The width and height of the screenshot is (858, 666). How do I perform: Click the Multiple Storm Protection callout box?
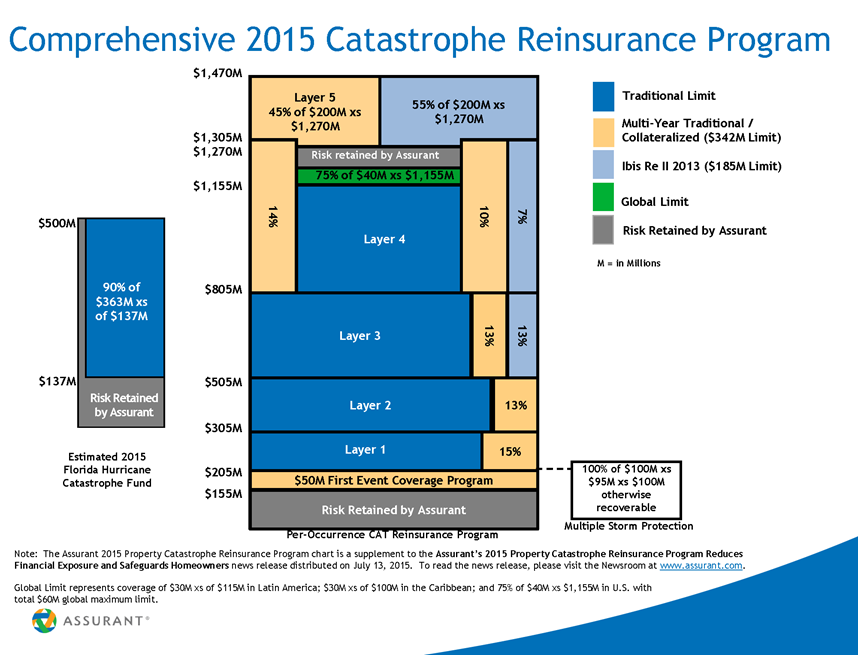tap(625, 489)
